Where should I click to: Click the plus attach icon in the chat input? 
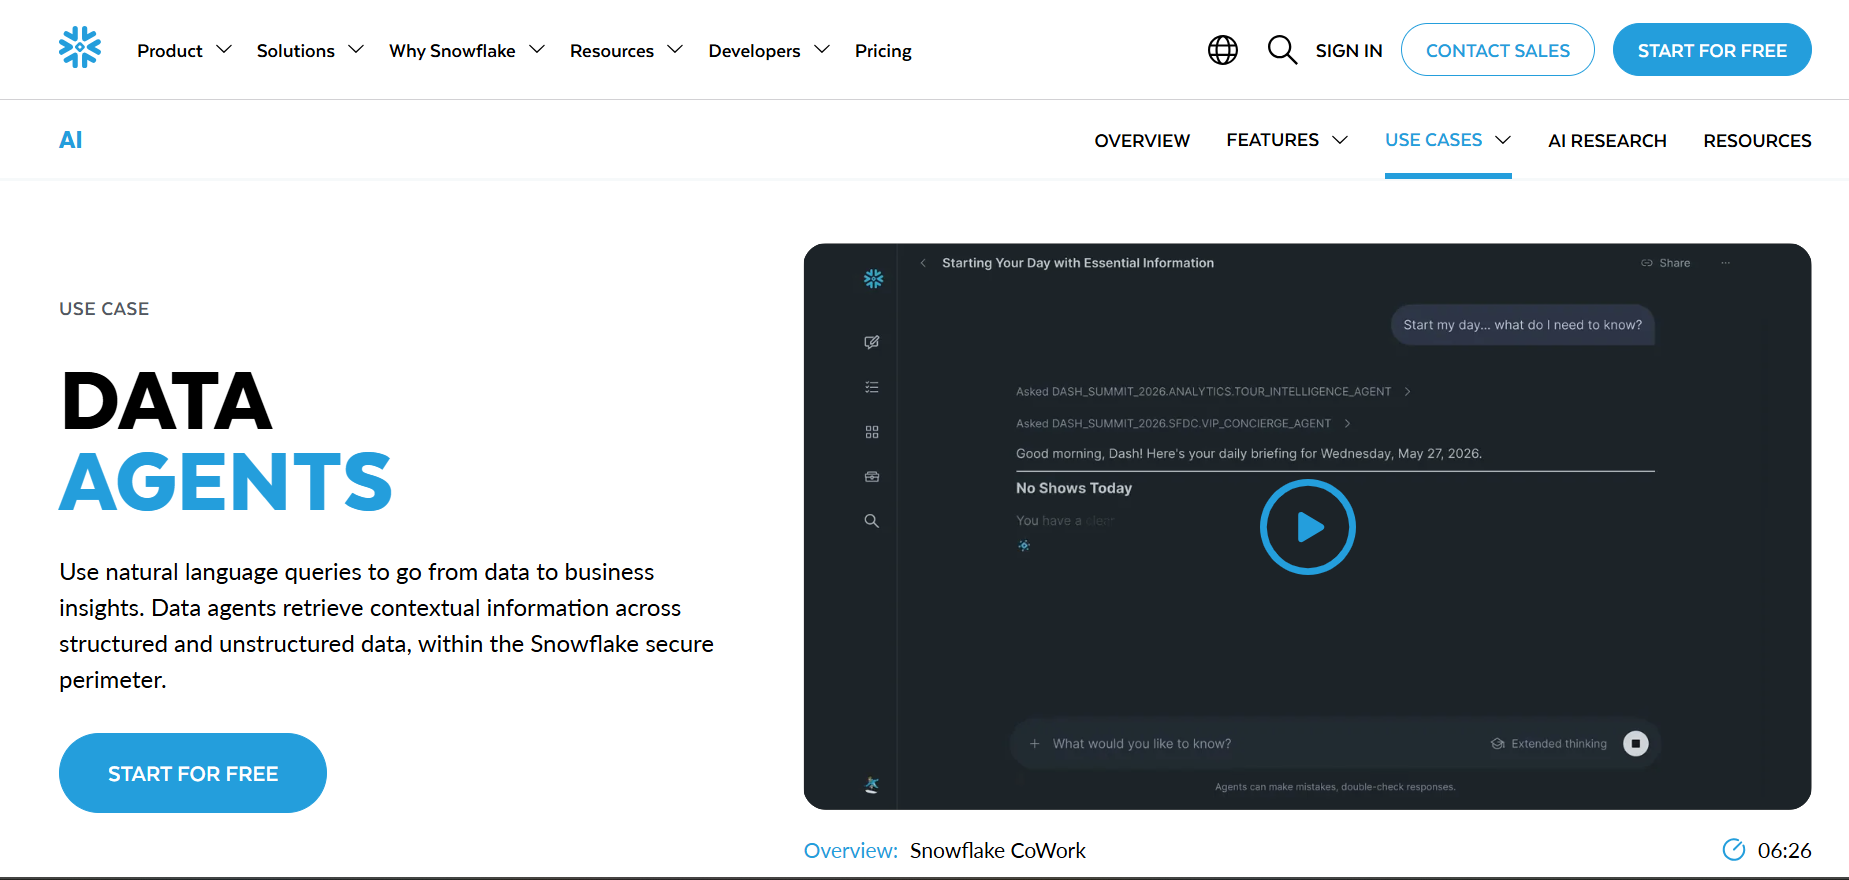[x=1035, y=744]
